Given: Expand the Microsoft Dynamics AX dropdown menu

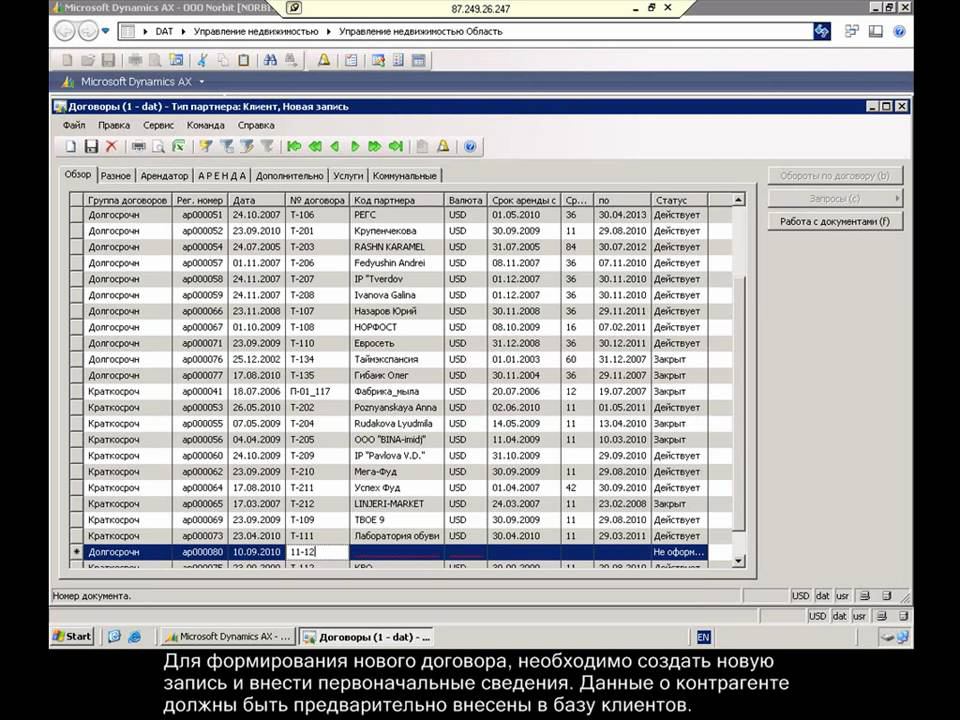Looking at the screenshot, I should click(202, 82).
